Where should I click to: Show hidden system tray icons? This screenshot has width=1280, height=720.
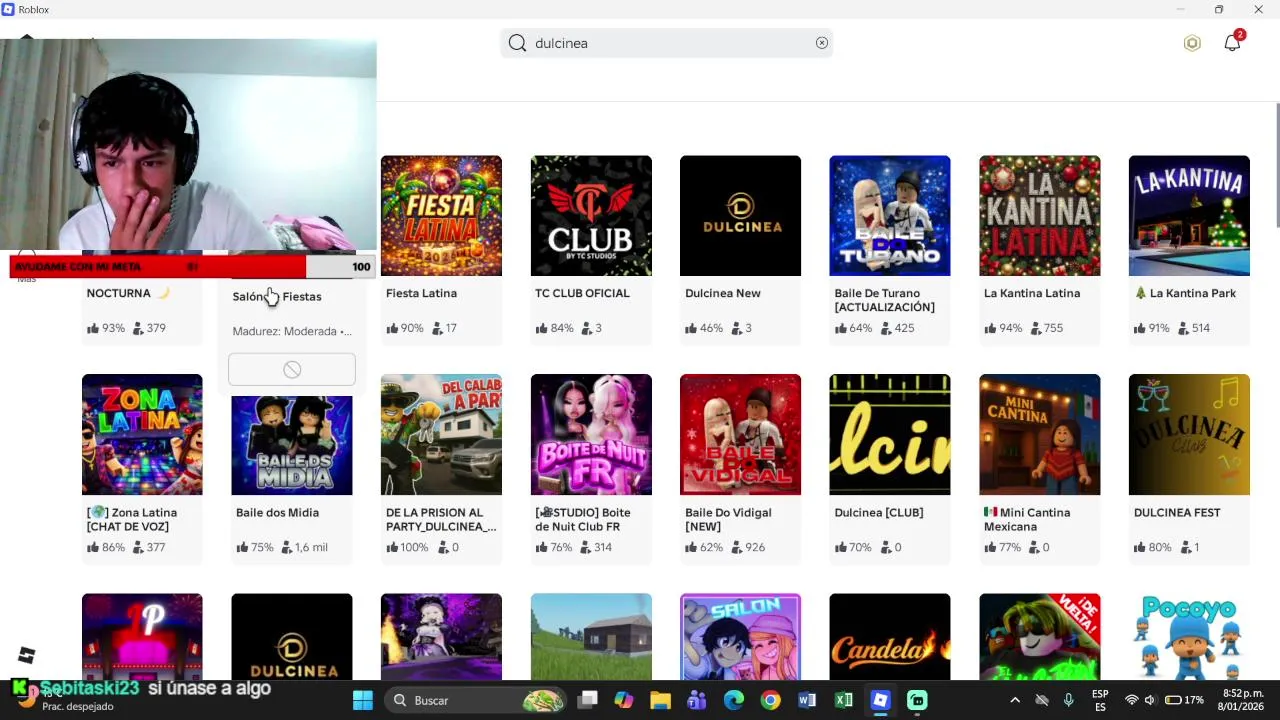1015,700
